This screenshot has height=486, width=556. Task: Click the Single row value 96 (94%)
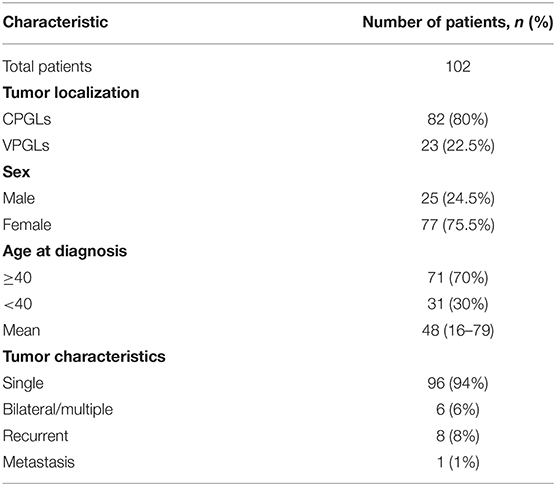(x=458, y=383)
